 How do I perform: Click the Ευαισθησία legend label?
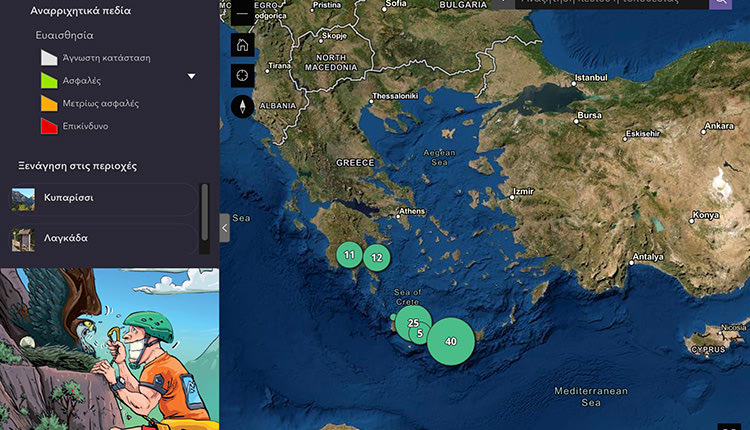tap(65, 35)
